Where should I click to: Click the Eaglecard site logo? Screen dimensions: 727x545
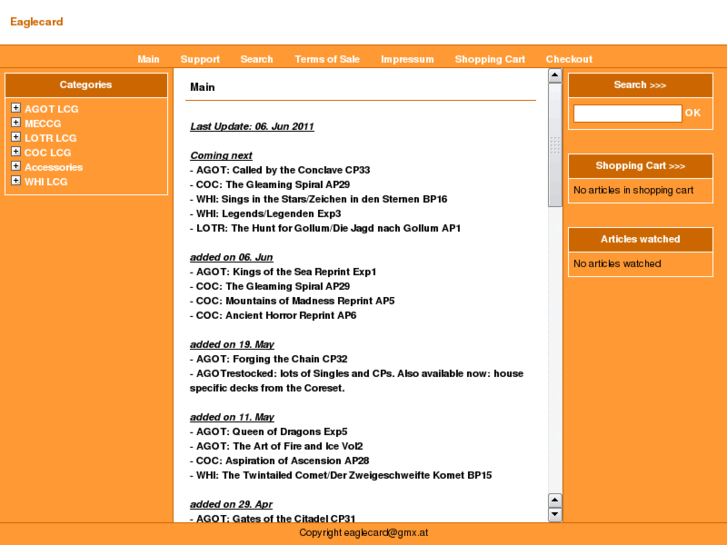[x=37, y=22]
